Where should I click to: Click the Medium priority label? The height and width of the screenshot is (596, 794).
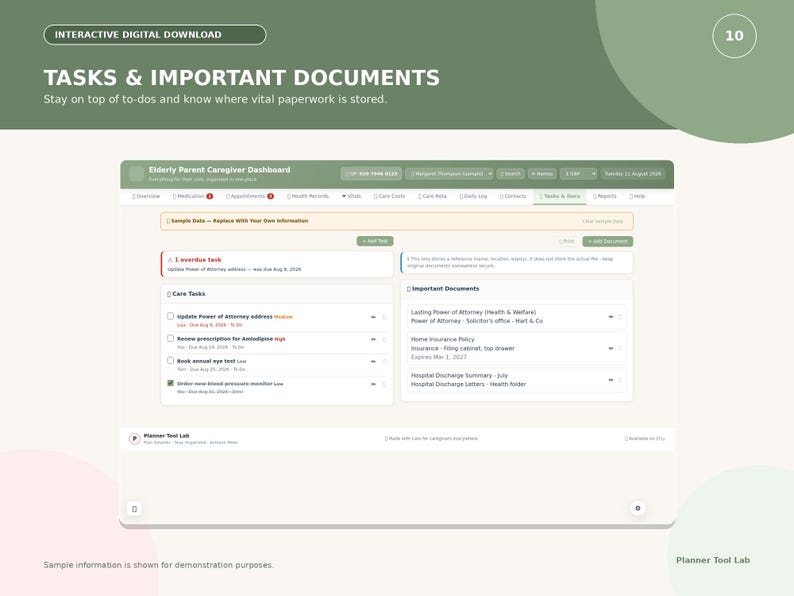coord(284,317)
